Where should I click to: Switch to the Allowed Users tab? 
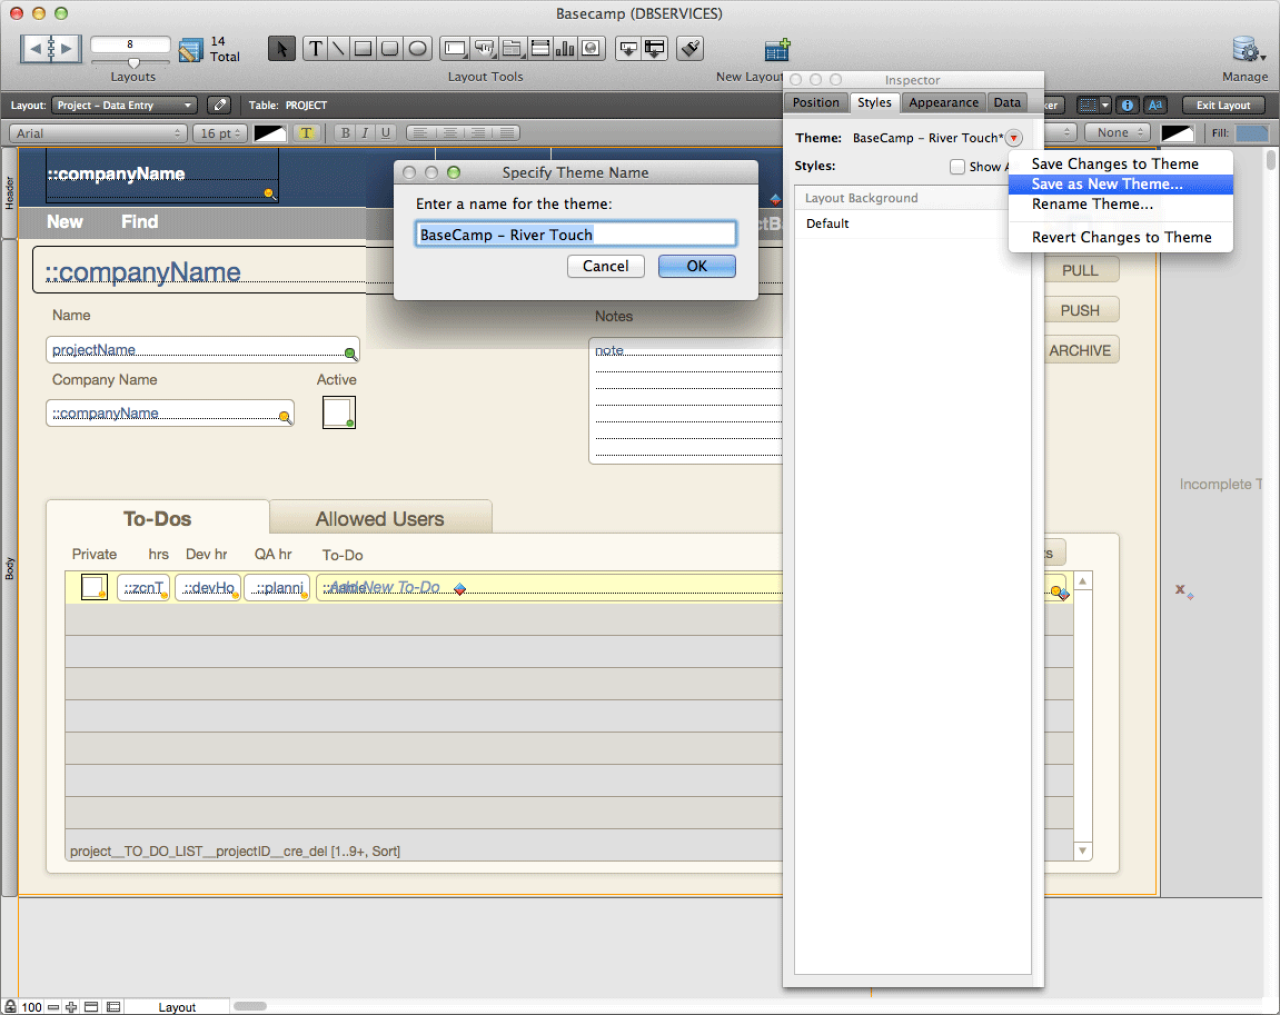coord(380,518)
